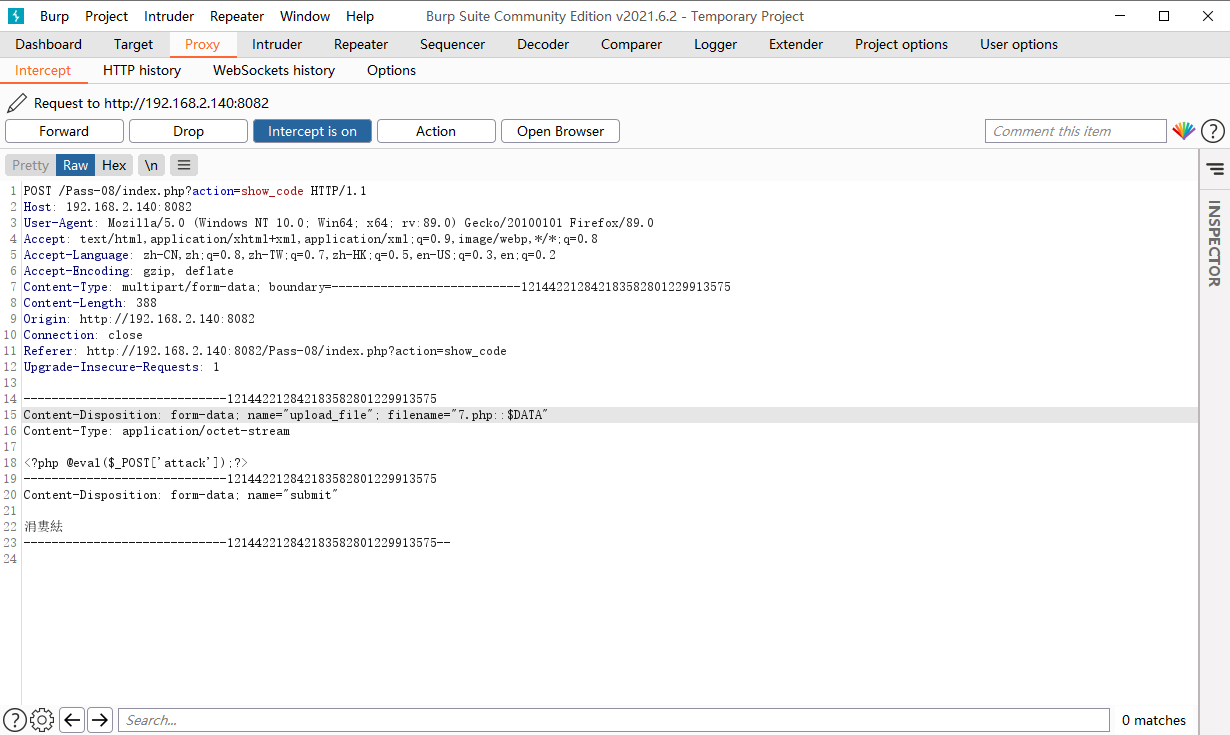Click the Connection: close line
The height and width of the screenshot is (735, 1230).
point(83,335)
